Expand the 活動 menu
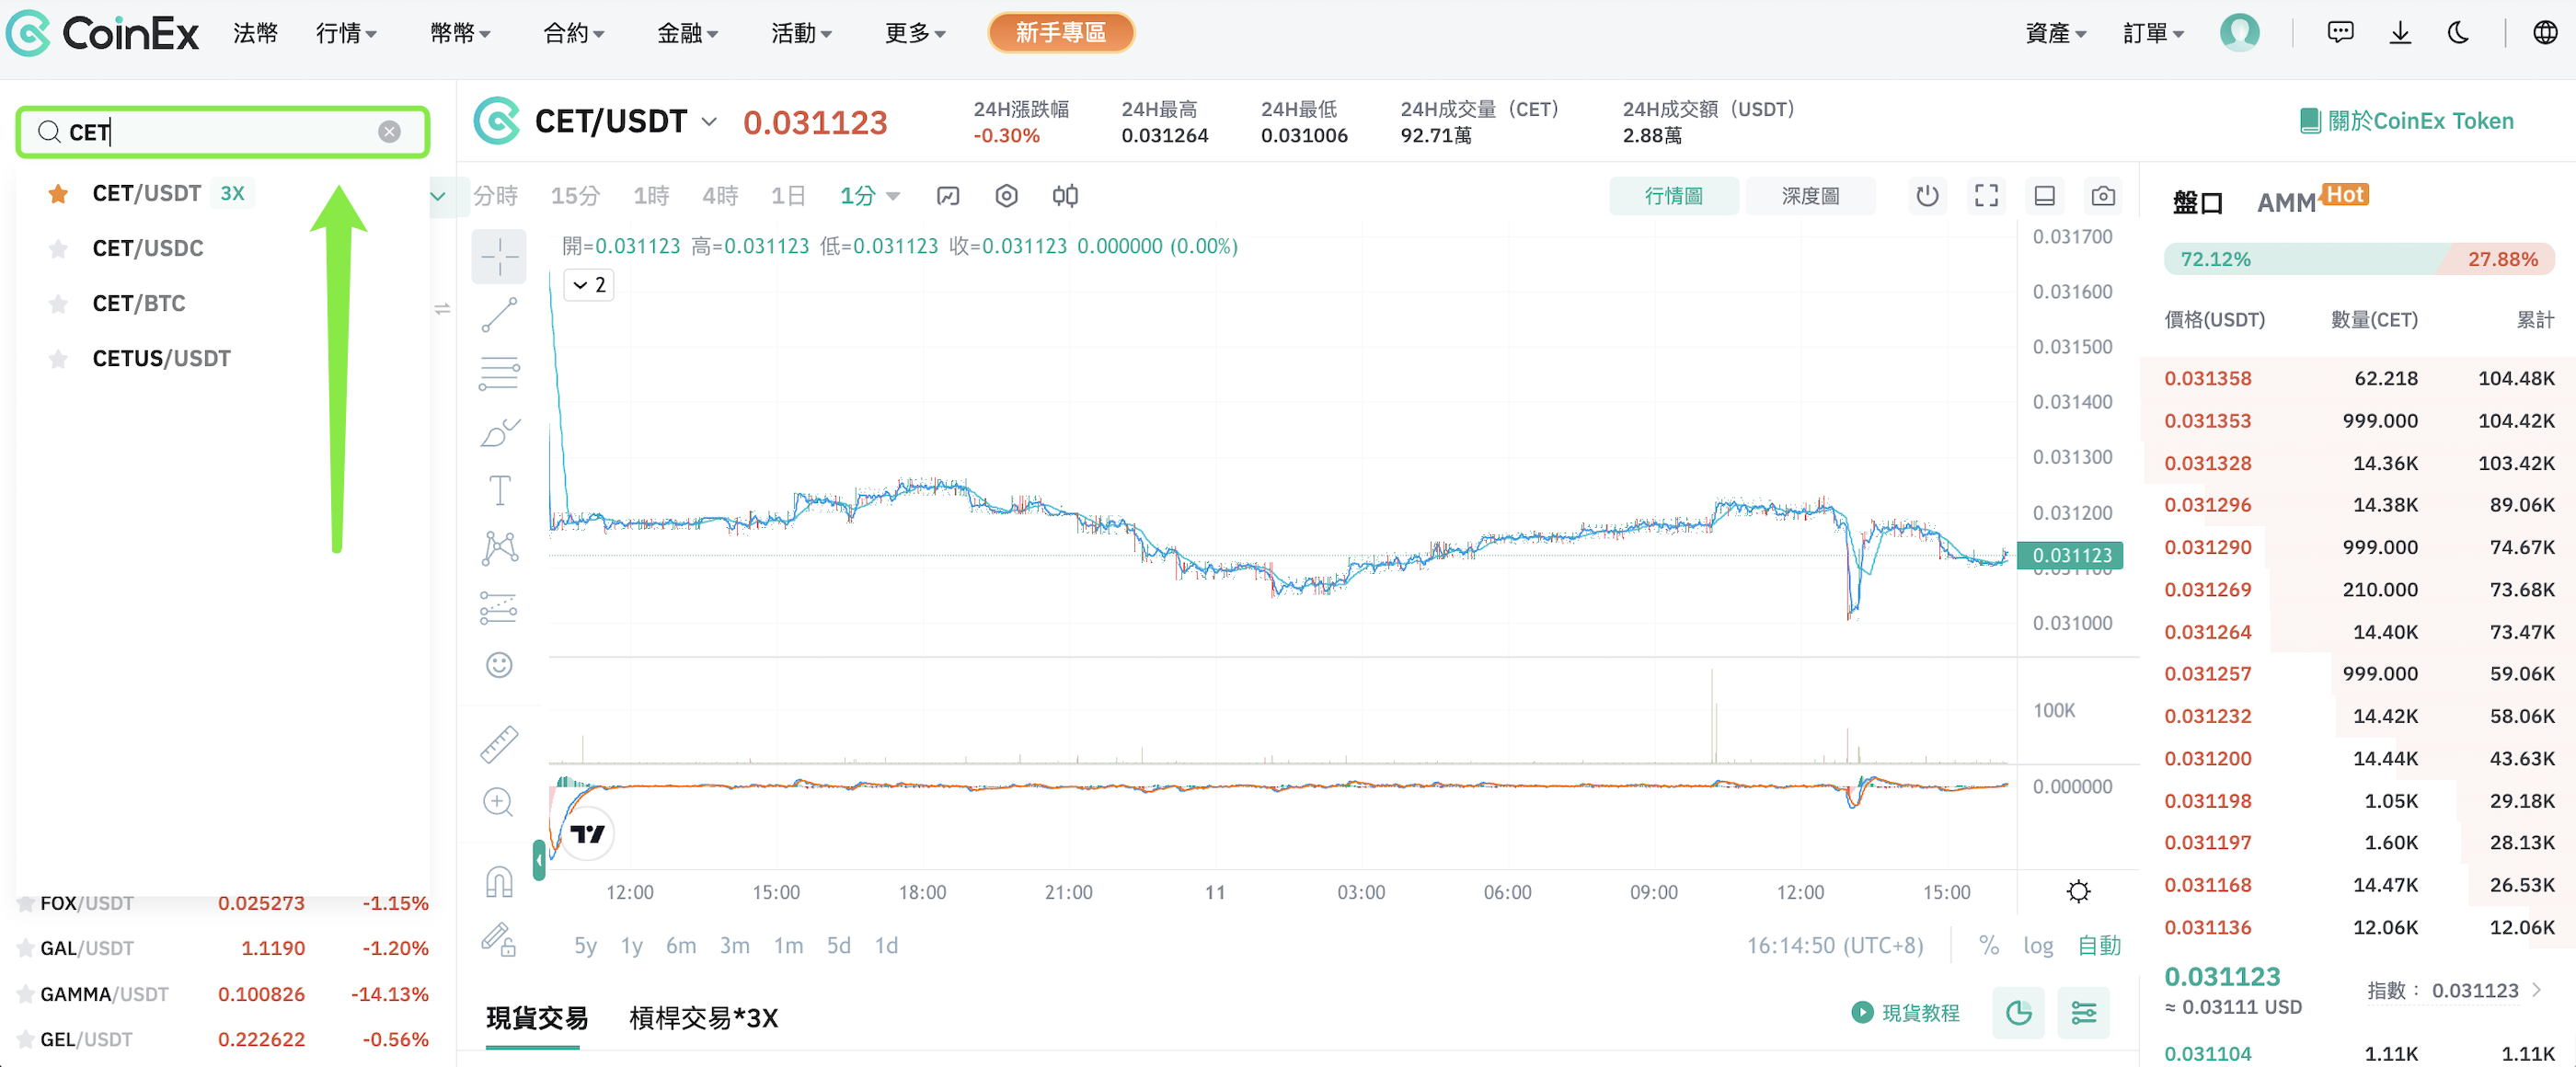Viewport: 2576px width, 1067px height. coord(802,33)
